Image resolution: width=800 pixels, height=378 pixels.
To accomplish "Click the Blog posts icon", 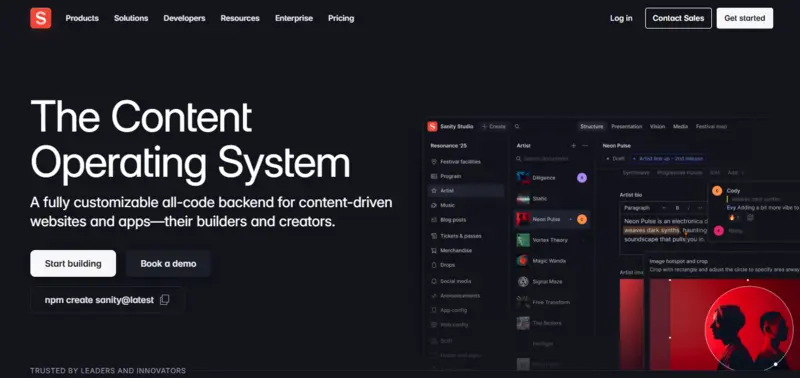I will (x=434, y=220).
